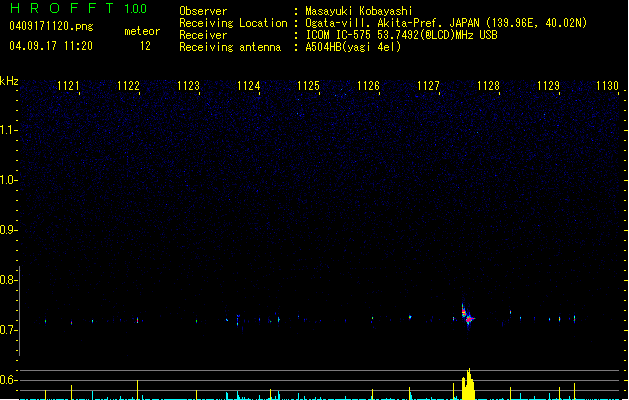629x400 pixels.
Task: Click the 1126 time axis marker
Action: coord(368,86)
